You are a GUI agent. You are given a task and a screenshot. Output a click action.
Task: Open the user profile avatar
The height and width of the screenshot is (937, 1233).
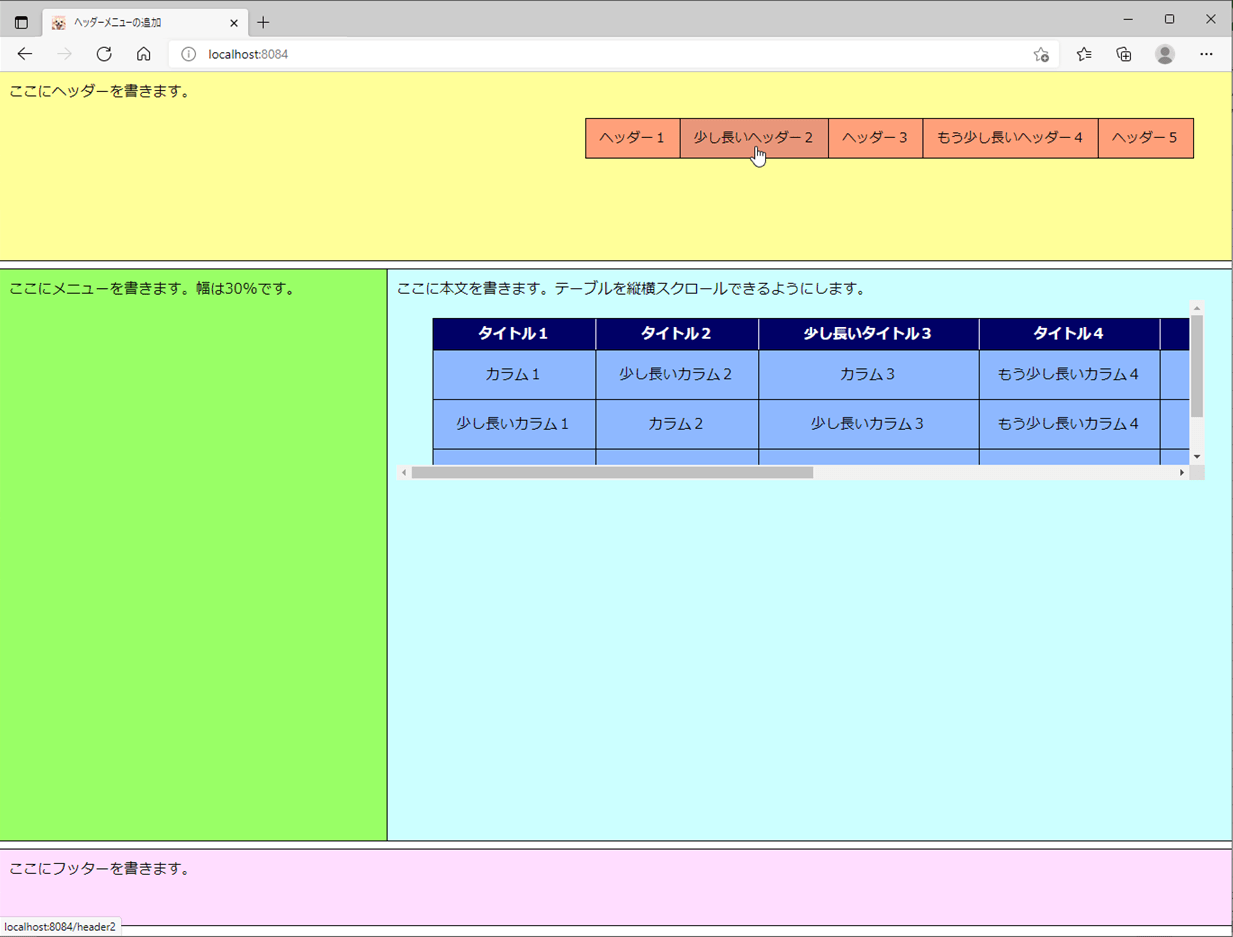pos(1164,54)
